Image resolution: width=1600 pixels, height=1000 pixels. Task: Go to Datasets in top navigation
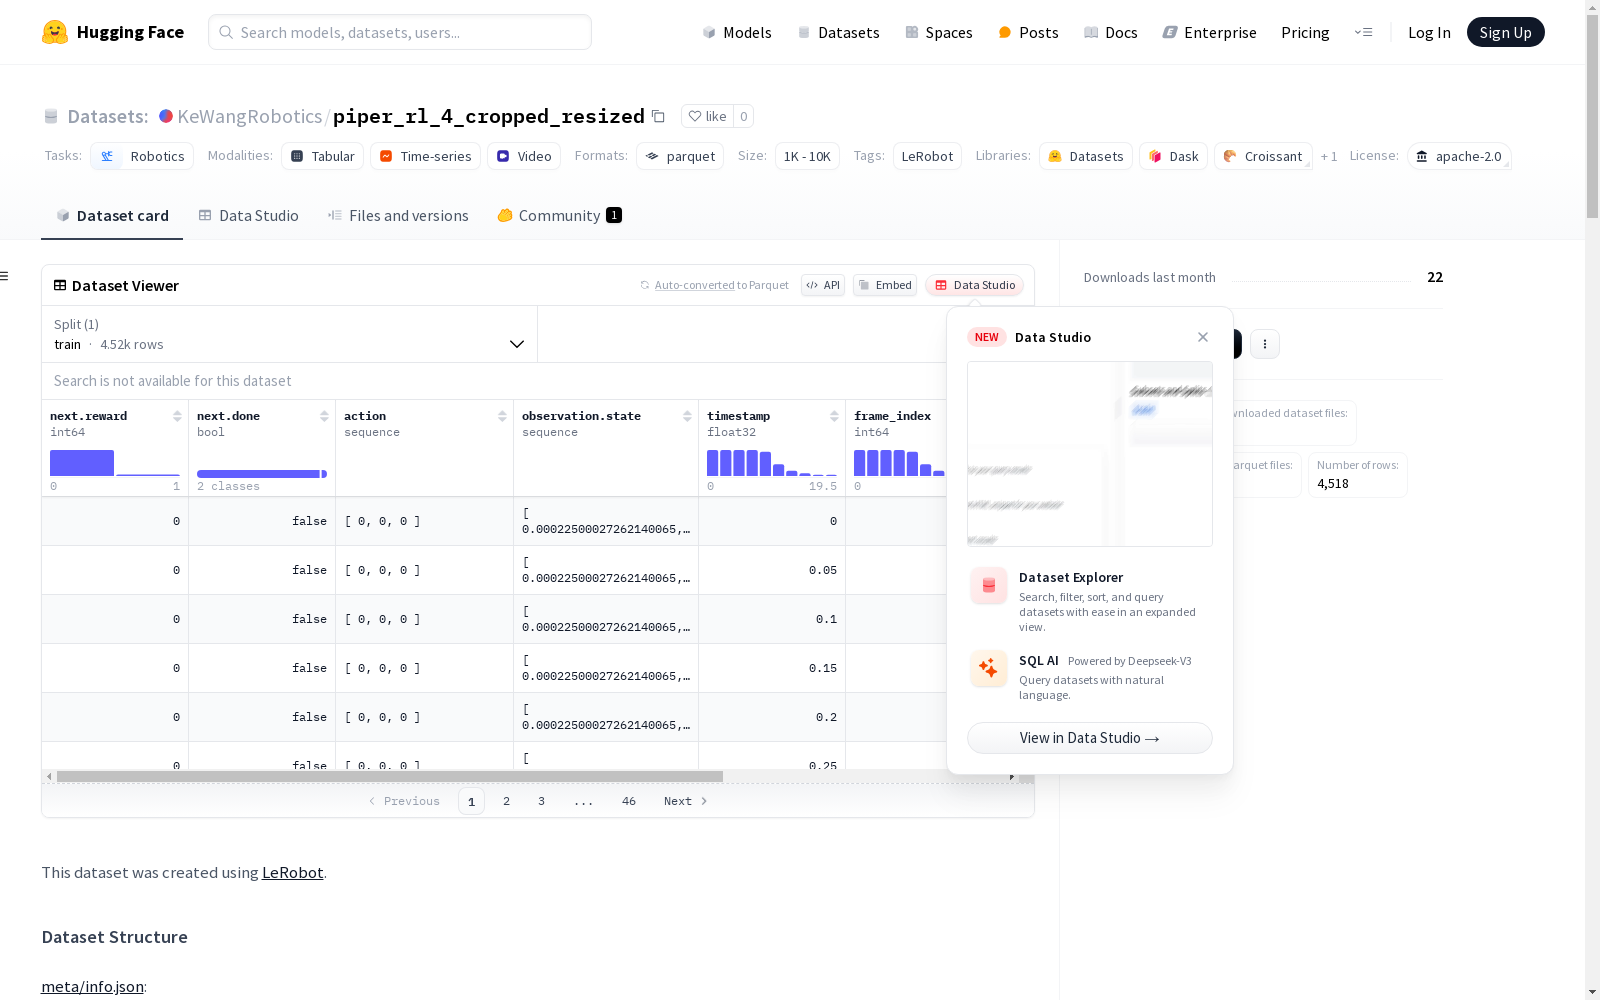[838, 32]
